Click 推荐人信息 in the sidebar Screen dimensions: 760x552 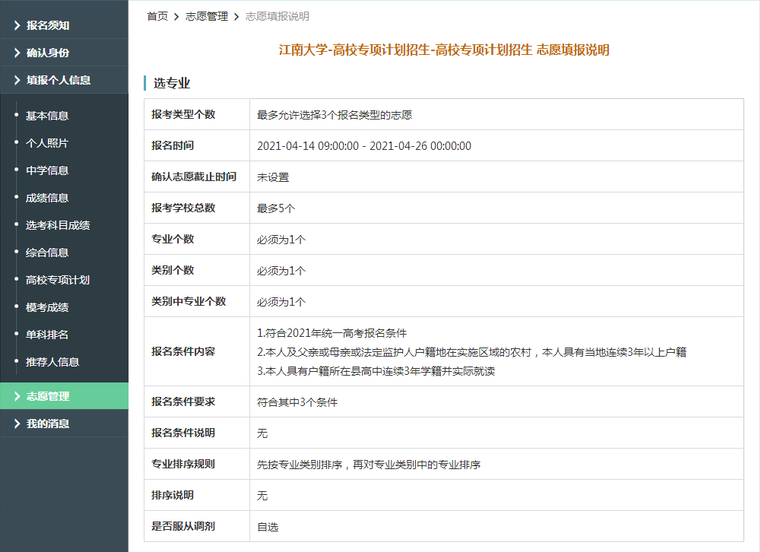(52, 362)
